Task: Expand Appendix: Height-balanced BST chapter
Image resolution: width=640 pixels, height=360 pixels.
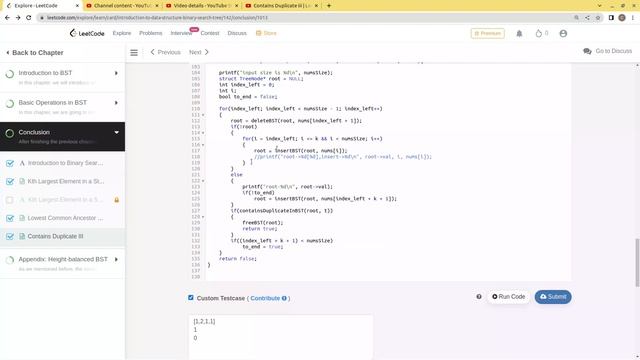Action: tap(116, 260)
